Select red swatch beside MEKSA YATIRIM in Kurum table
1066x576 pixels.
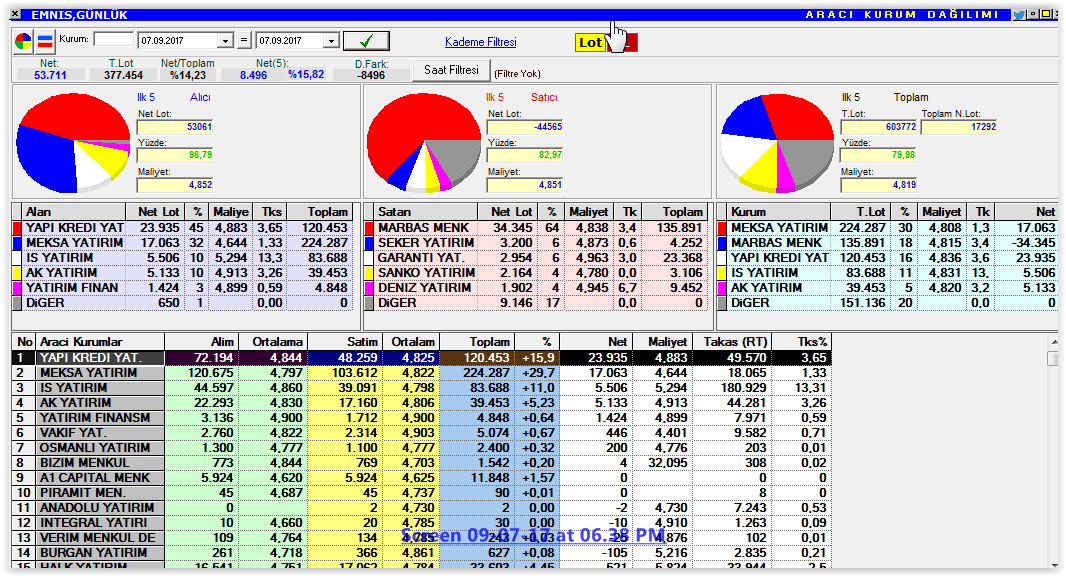(722, 228)
